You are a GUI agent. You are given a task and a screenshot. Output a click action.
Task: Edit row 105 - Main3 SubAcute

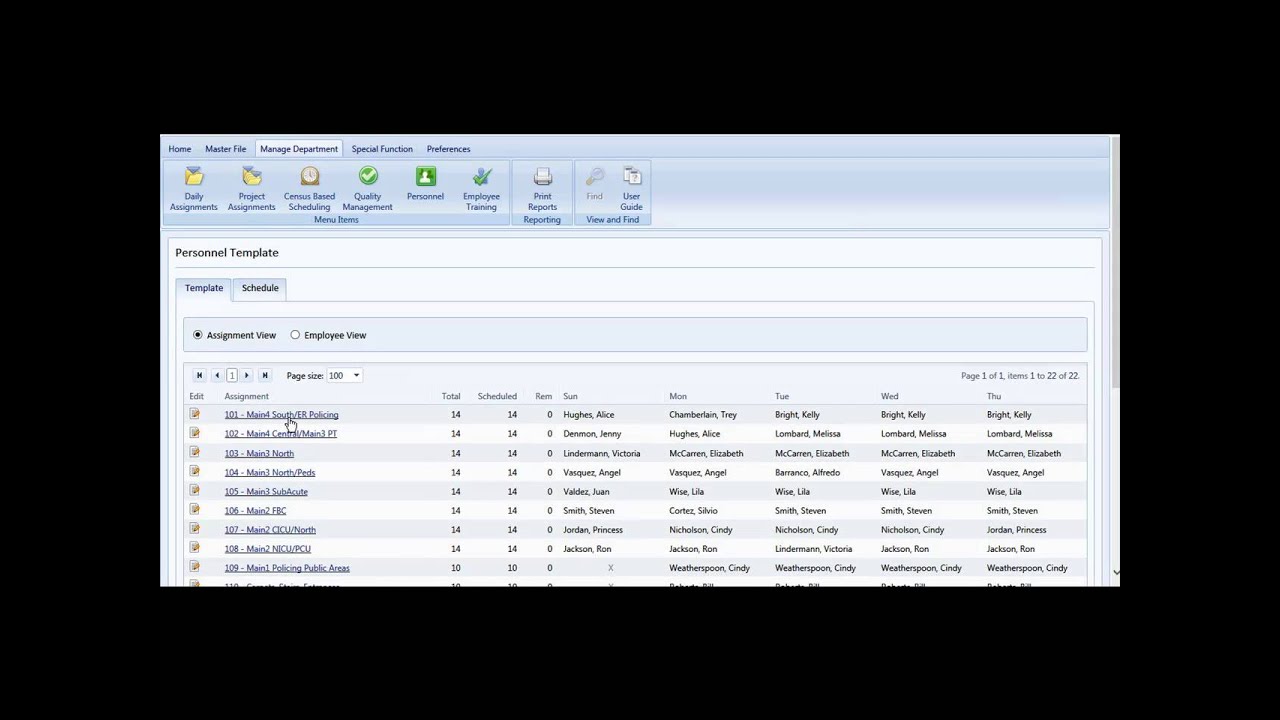click(195, 490)
